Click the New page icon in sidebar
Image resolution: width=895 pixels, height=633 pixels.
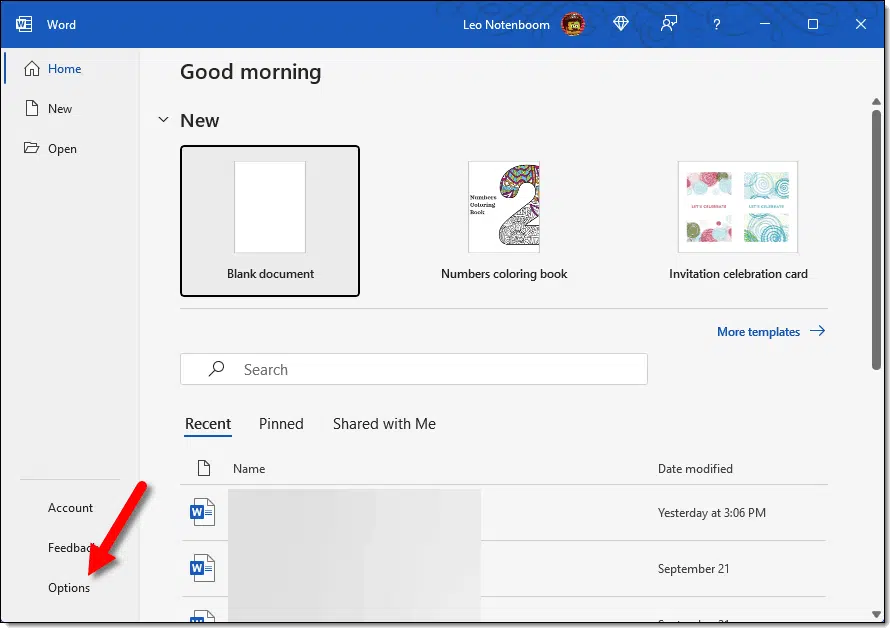32,108
